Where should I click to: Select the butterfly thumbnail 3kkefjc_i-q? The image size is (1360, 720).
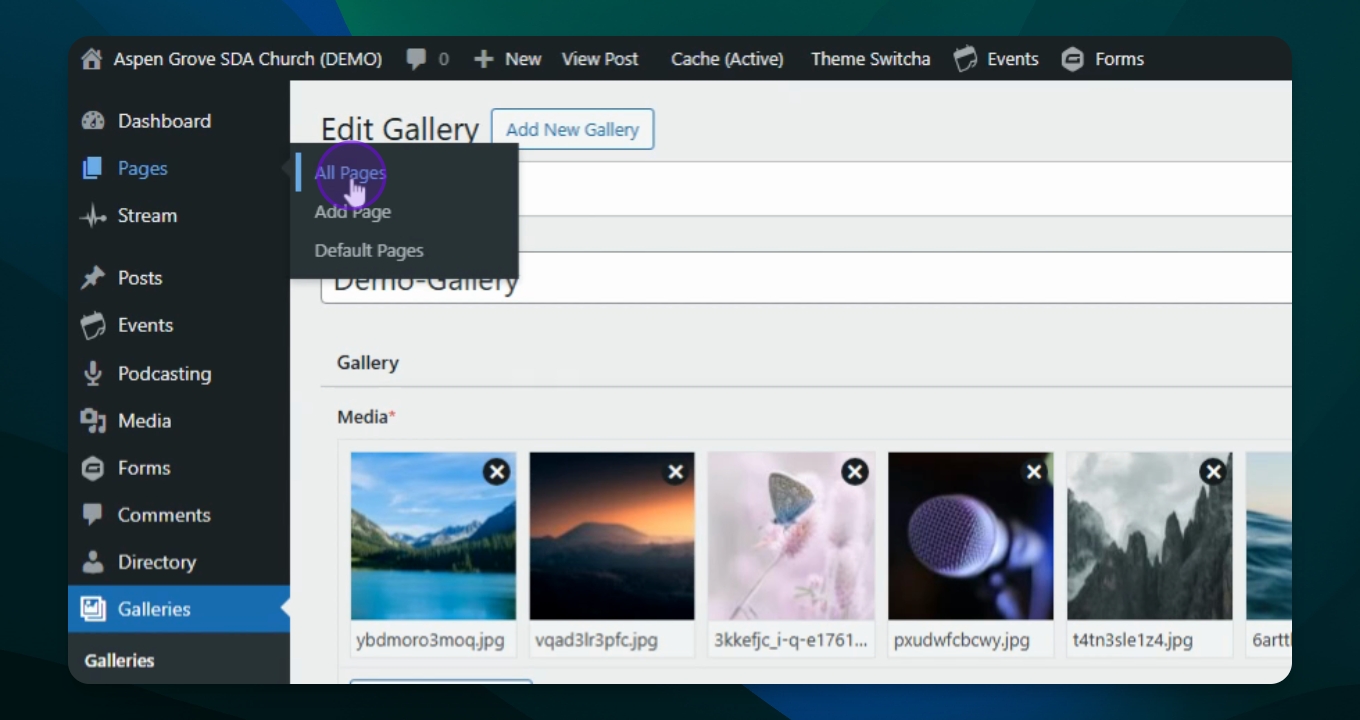tap(791, 536)
